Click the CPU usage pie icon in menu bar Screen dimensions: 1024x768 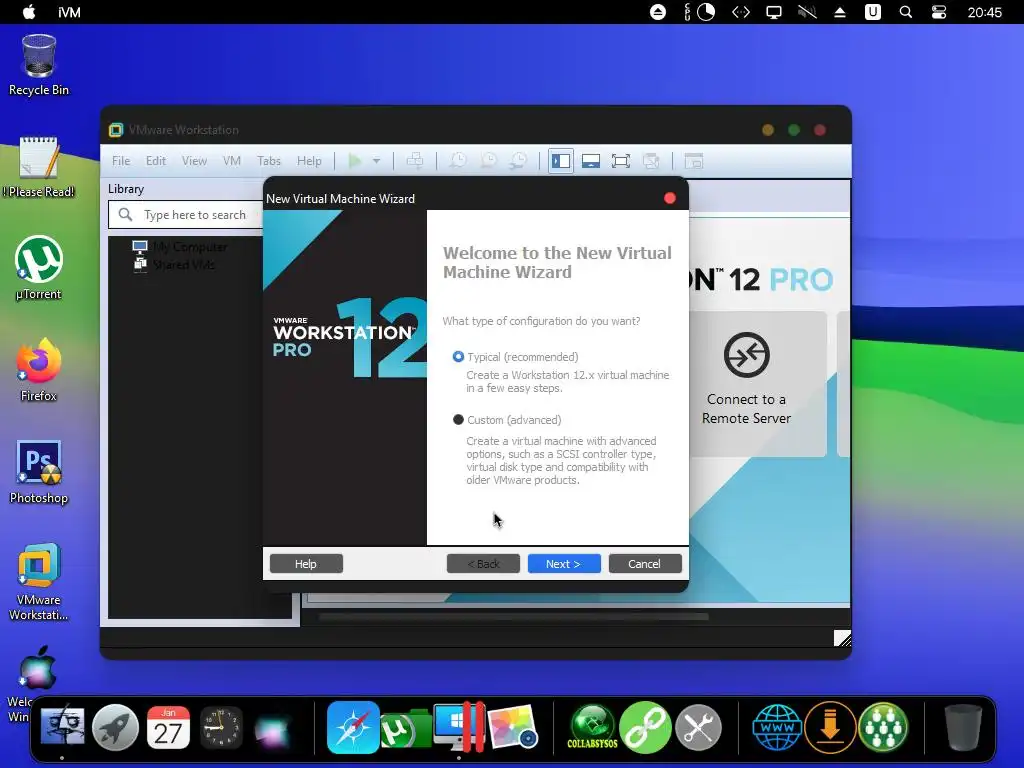(x=706, y=12)
